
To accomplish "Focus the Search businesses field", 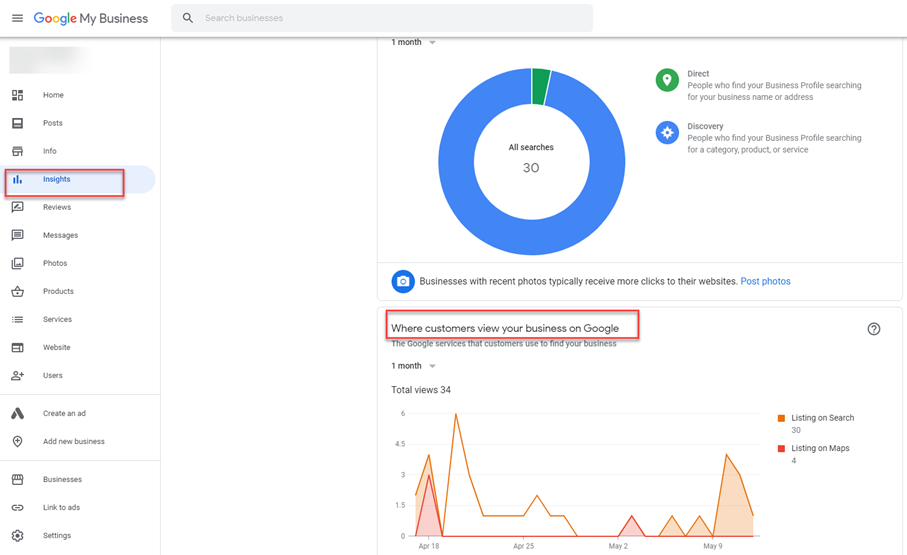I will [x=382, y=18].
